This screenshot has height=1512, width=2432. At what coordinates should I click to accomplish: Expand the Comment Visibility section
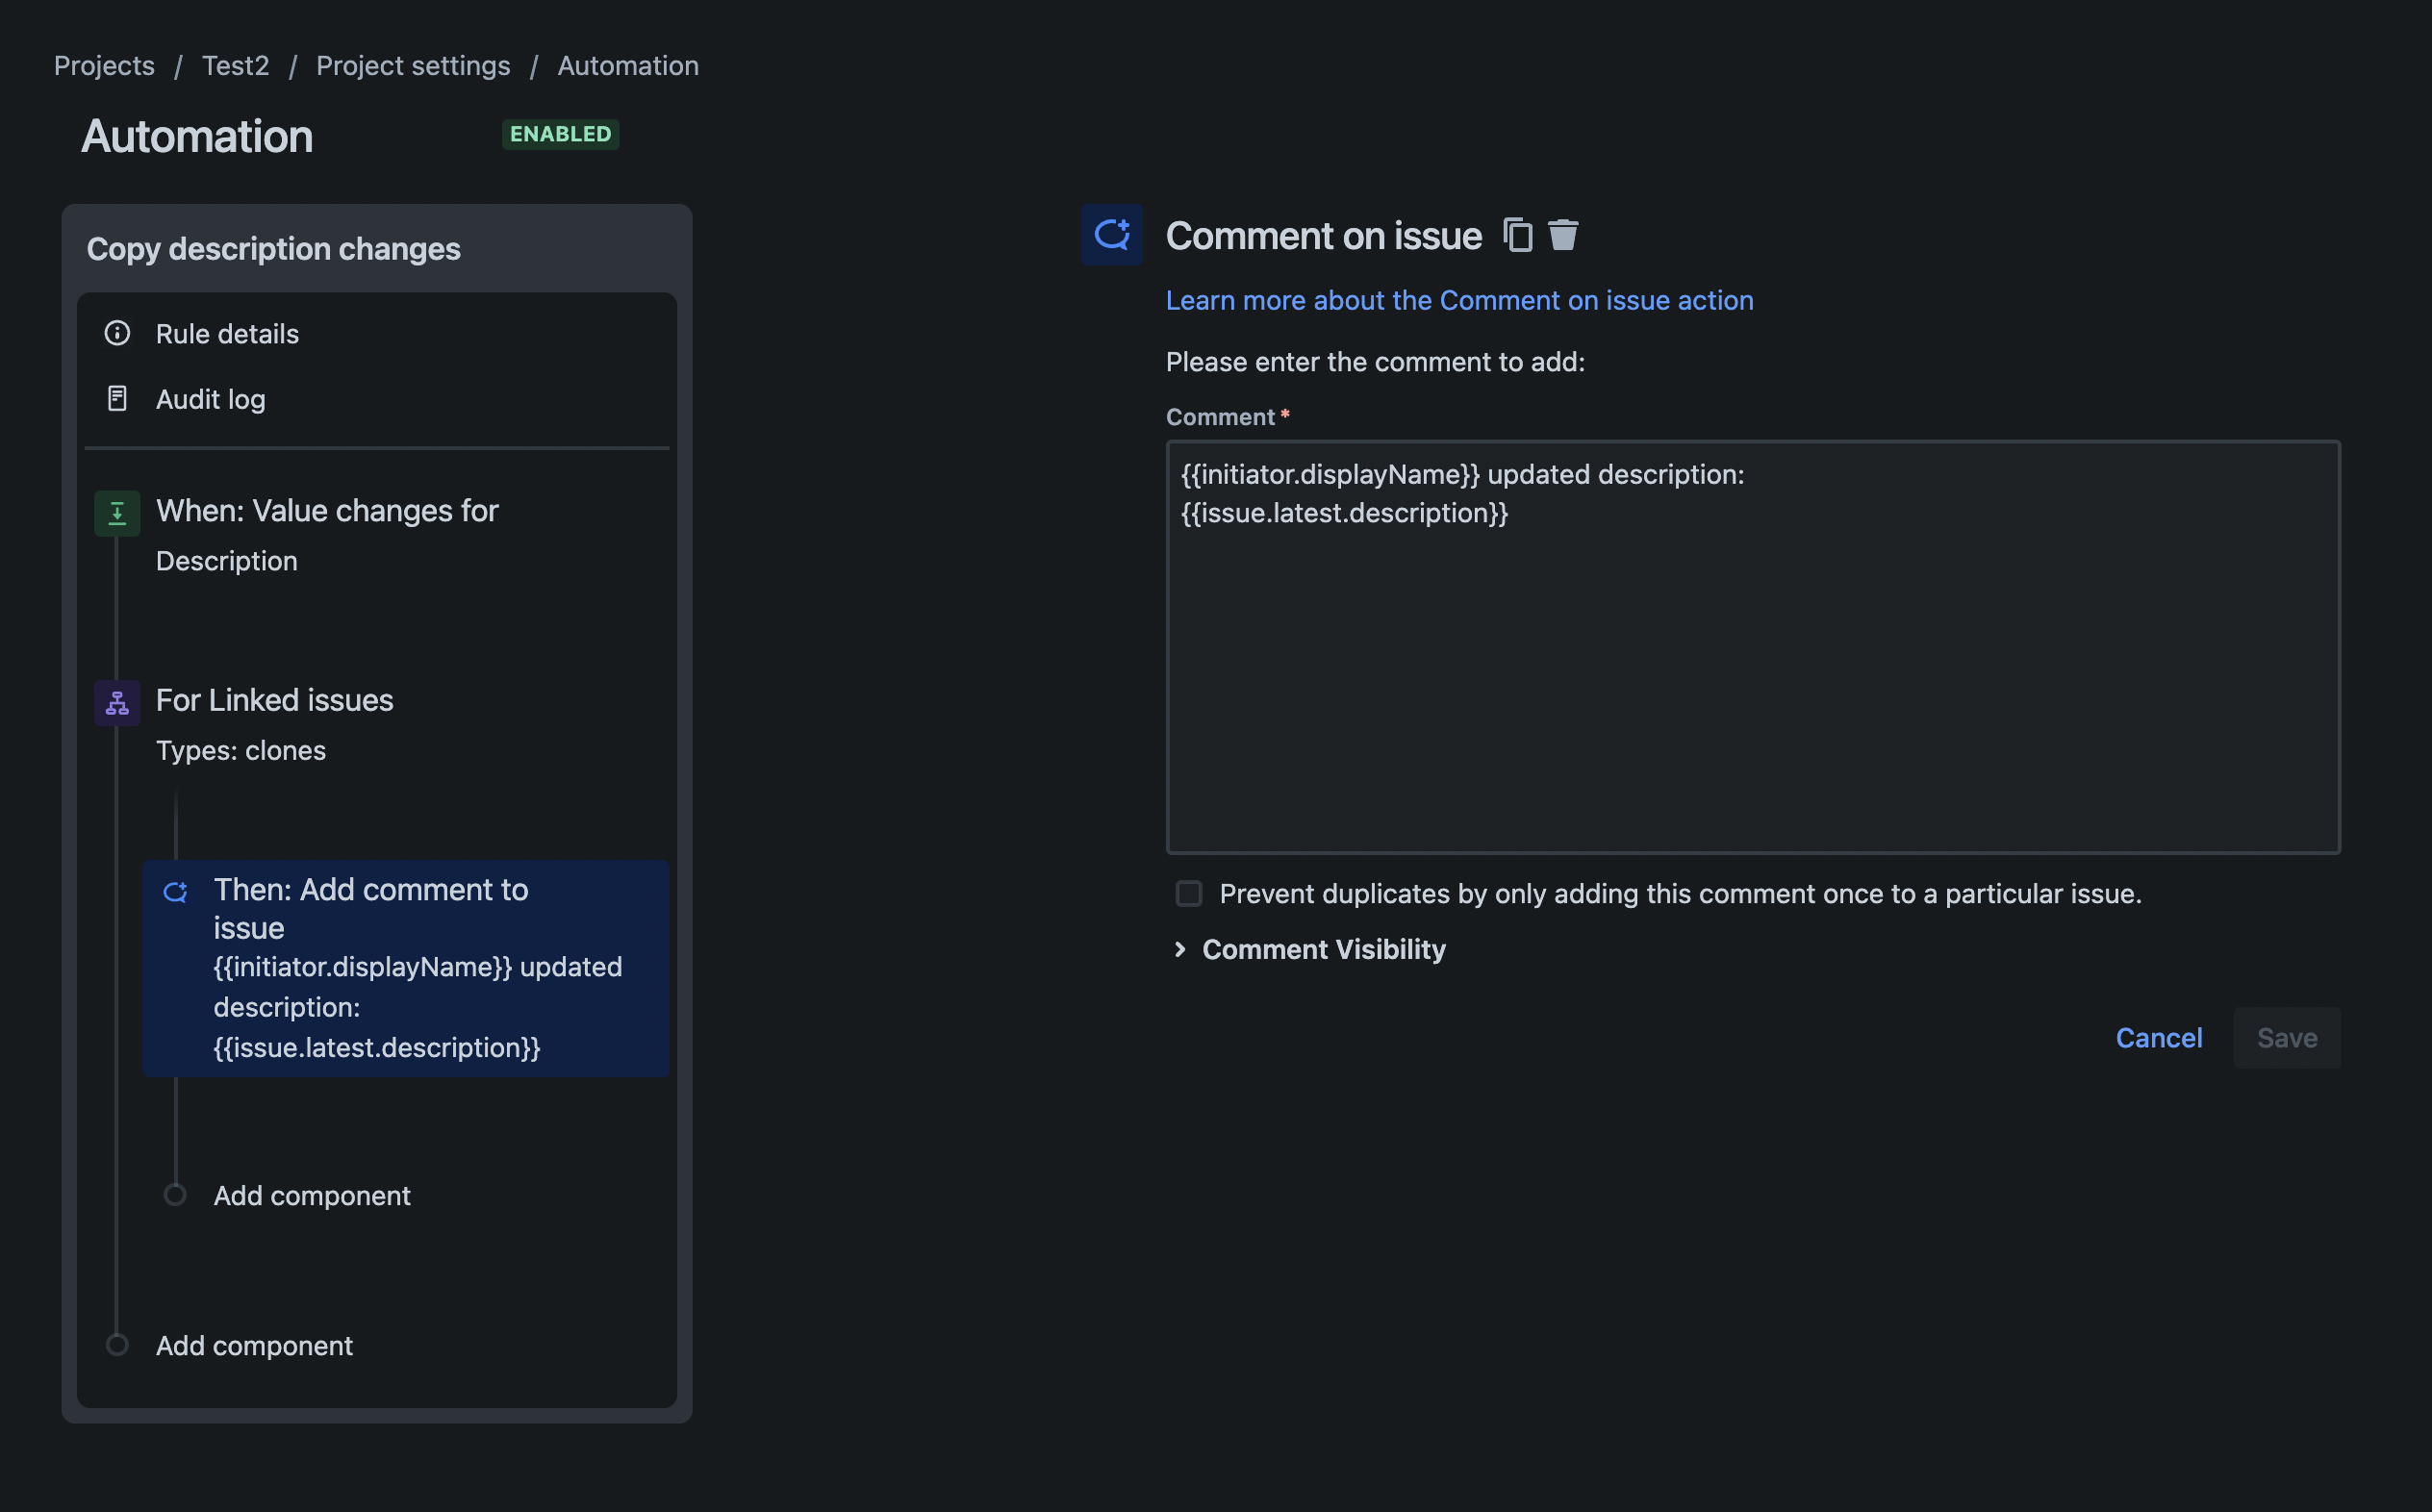[x=1310, y=949]
